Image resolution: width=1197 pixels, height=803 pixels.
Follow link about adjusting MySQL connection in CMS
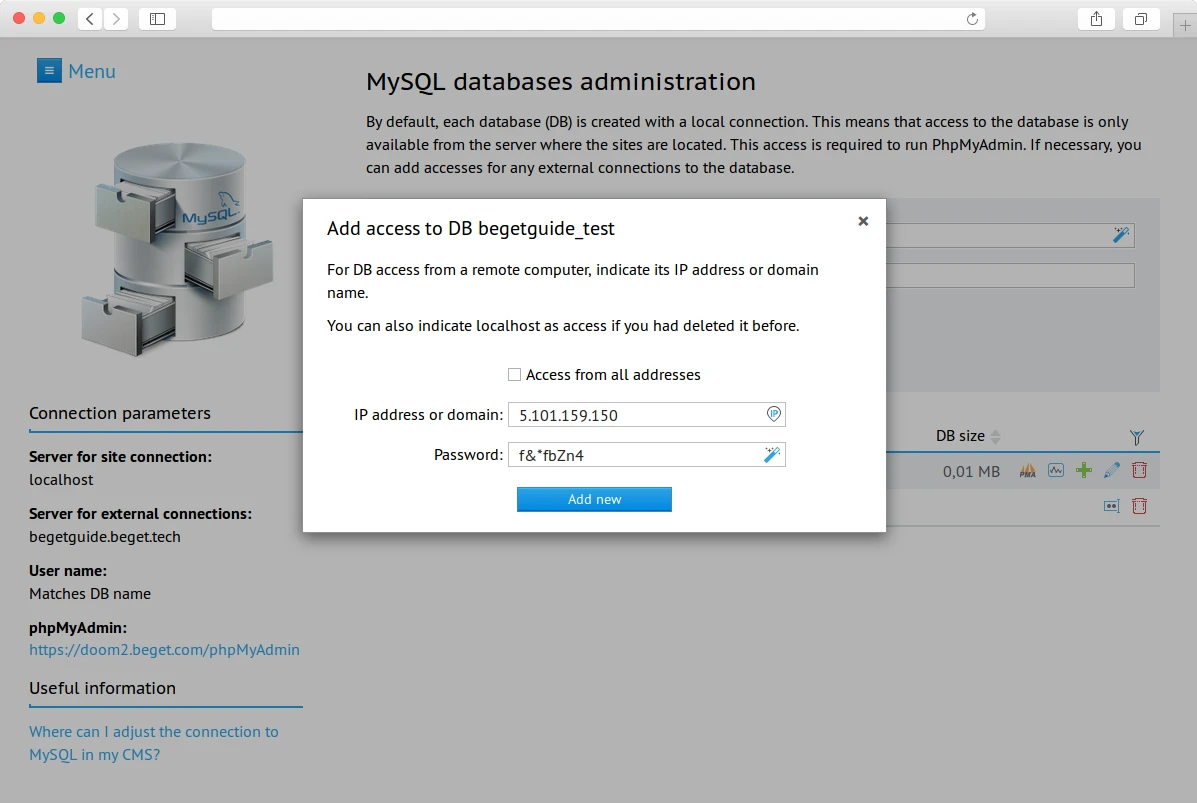154,742
